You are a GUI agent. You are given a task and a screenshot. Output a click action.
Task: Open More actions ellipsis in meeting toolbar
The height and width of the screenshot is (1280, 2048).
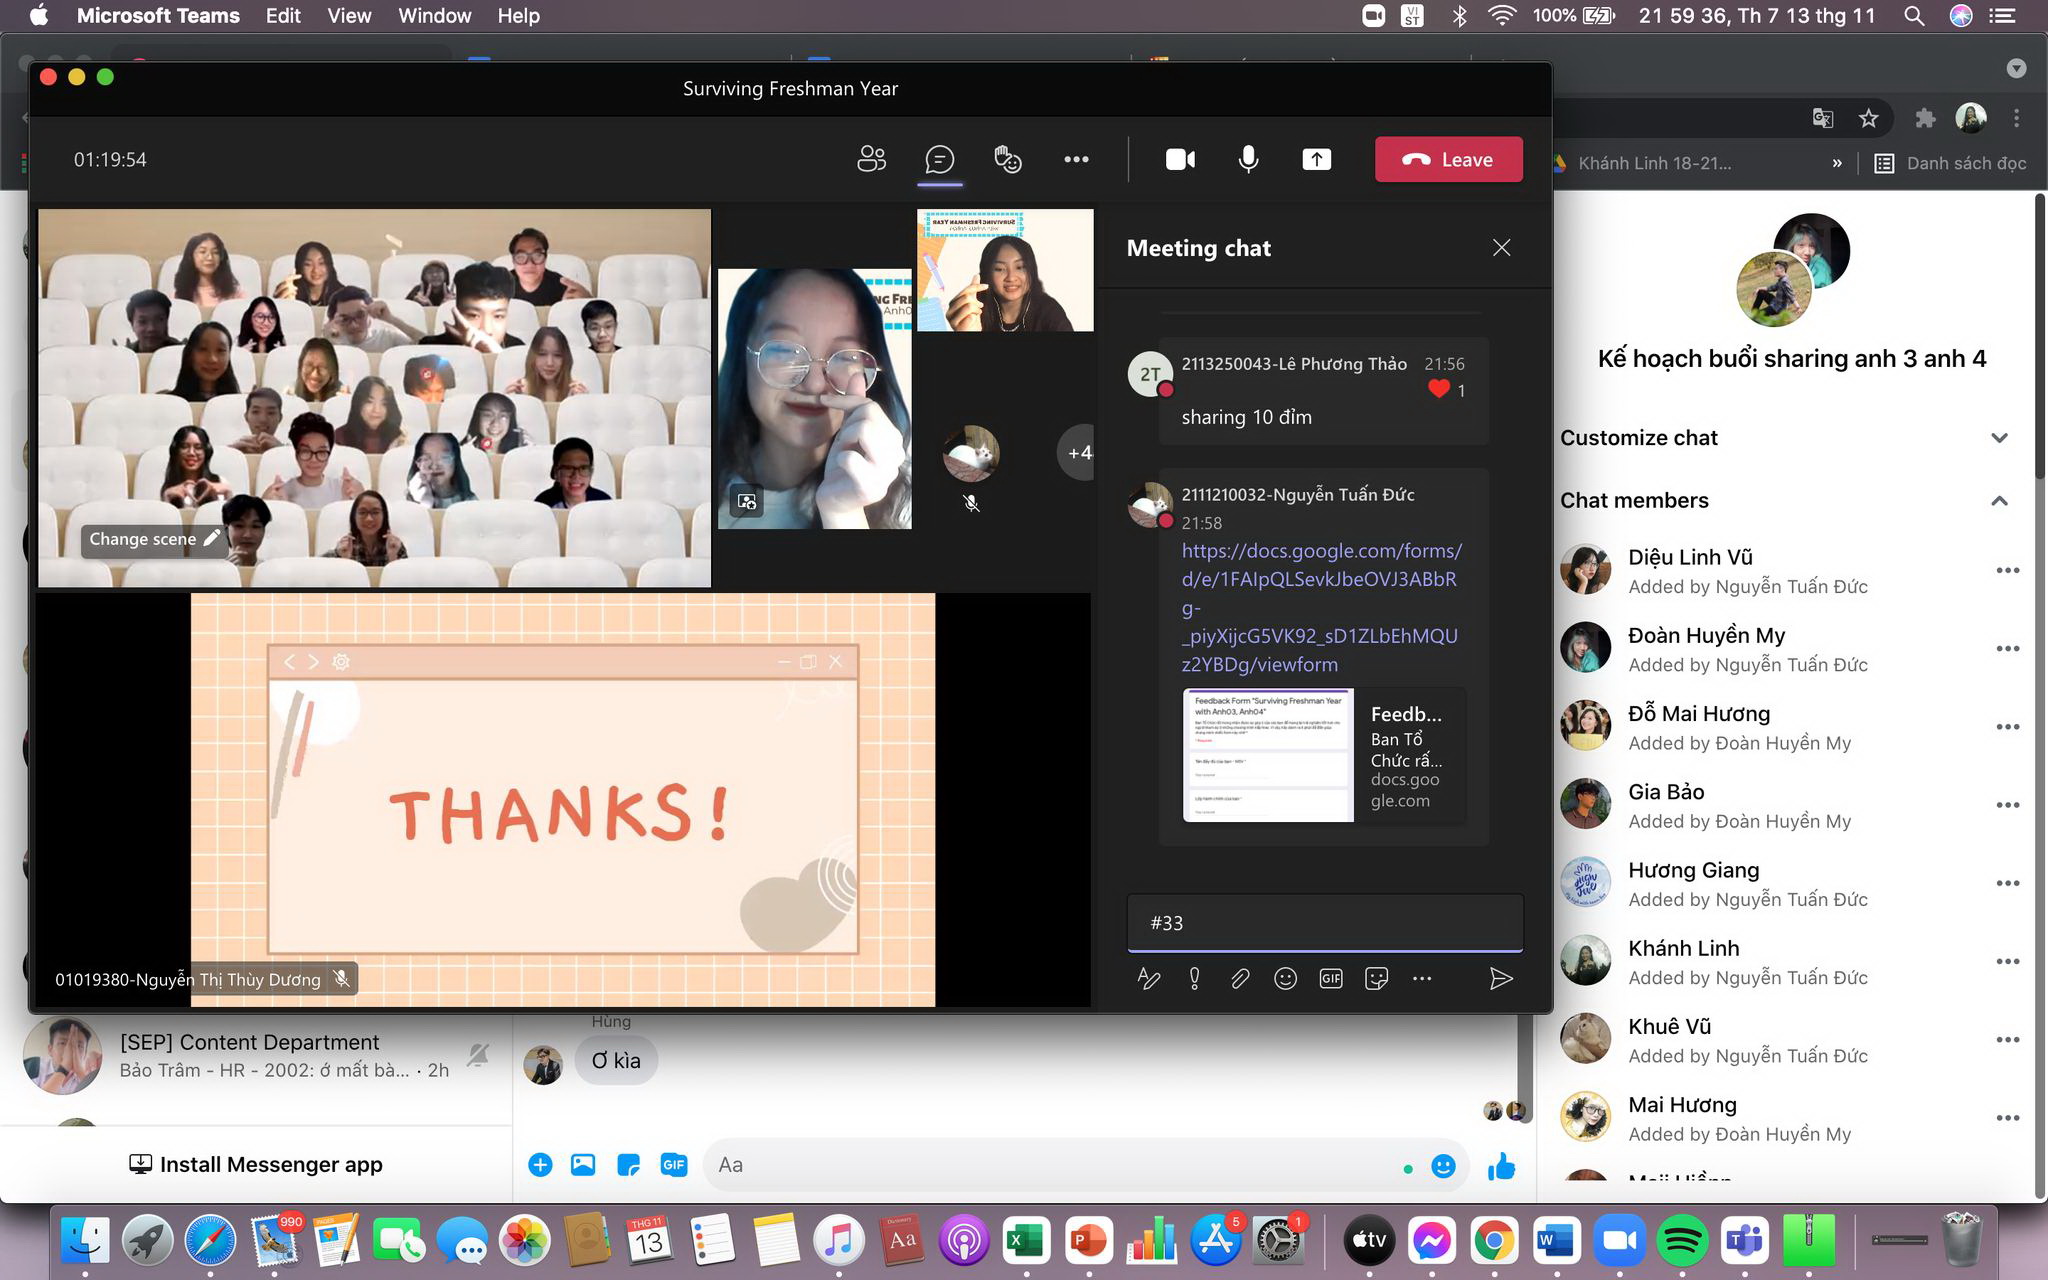pyautogui.click(x=1076, y=159)
